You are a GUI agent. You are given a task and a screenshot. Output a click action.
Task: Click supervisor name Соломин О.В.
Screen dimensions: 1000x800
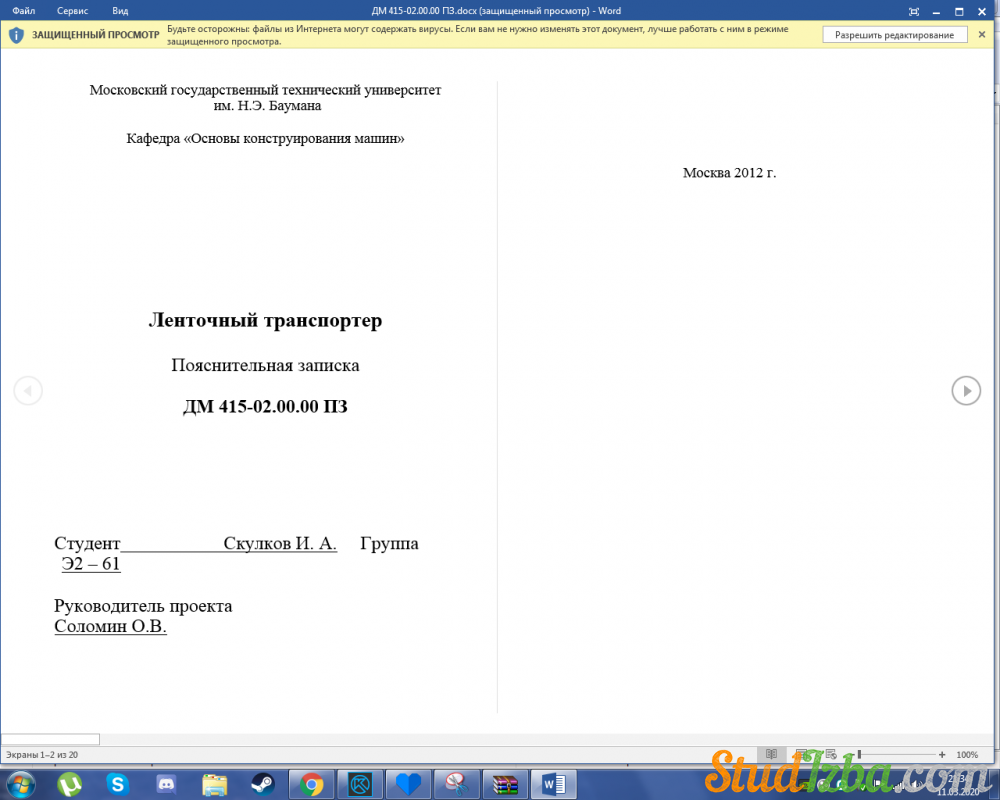click(110, 626)
